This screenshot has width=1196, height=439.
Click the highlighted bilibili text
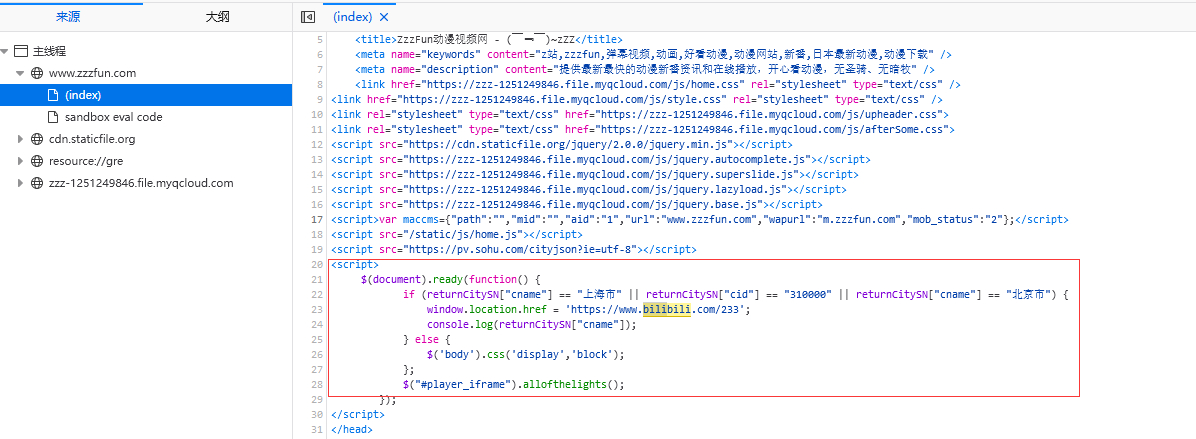click(667, 309)
